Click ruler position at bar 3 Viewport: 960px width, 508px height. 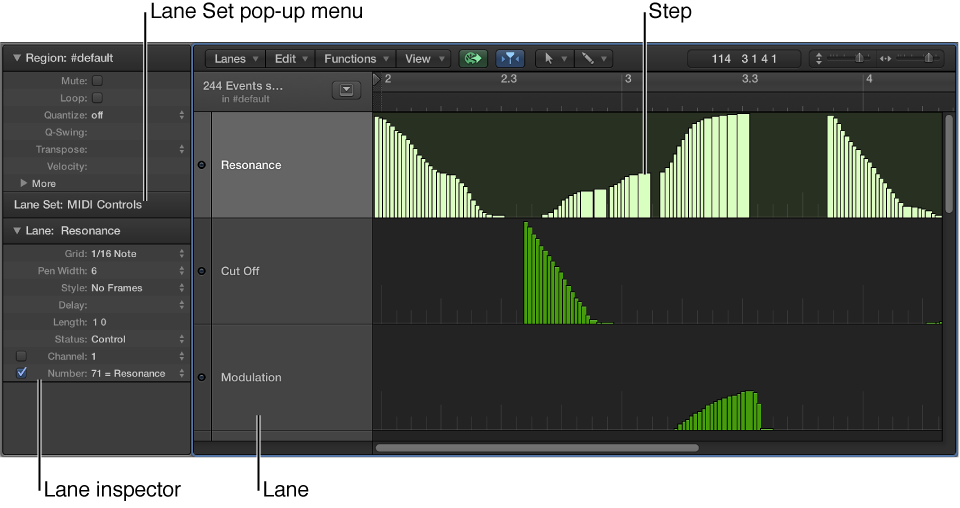point(628,79)
